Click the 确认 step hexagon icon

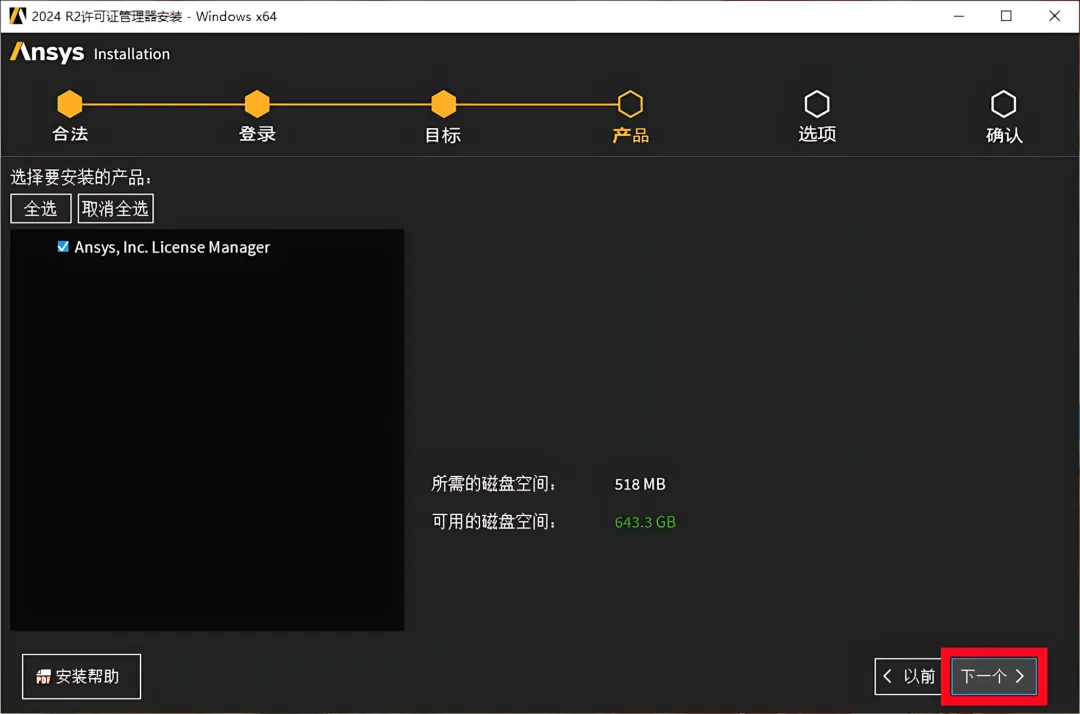click(1004, 104)
